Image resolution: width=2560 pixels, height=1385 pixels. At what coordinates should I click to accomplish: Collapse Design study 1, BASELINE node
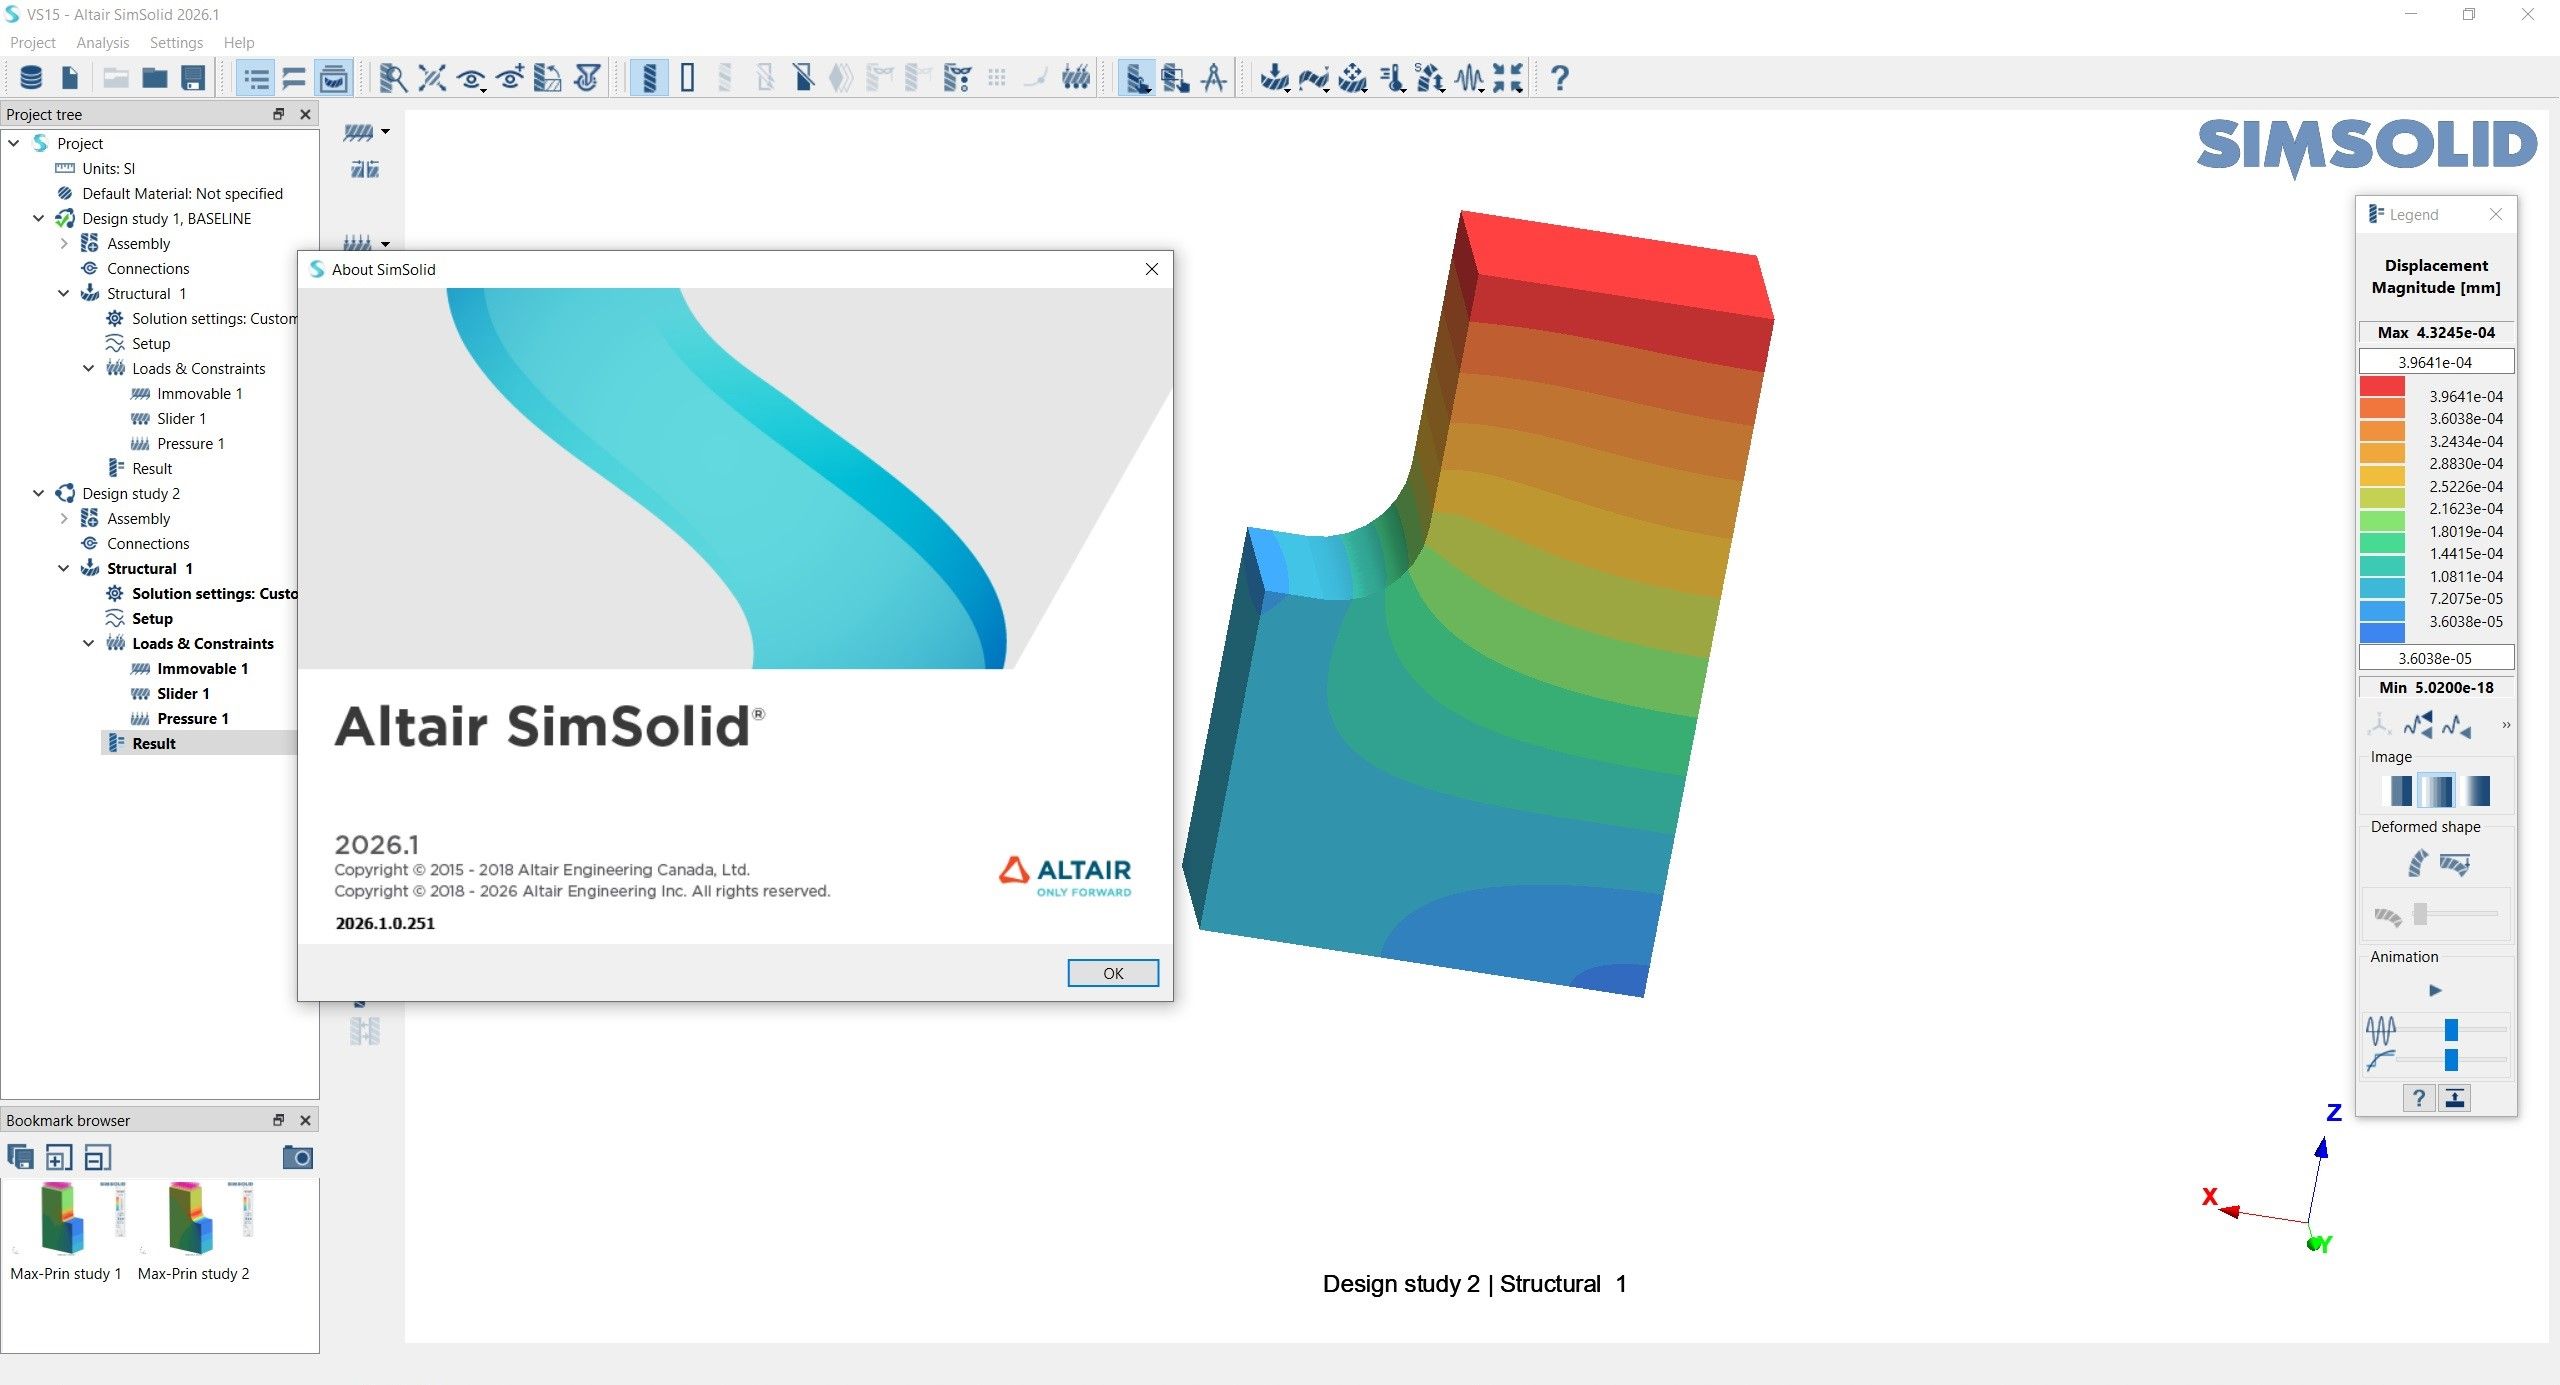[38, 218]
